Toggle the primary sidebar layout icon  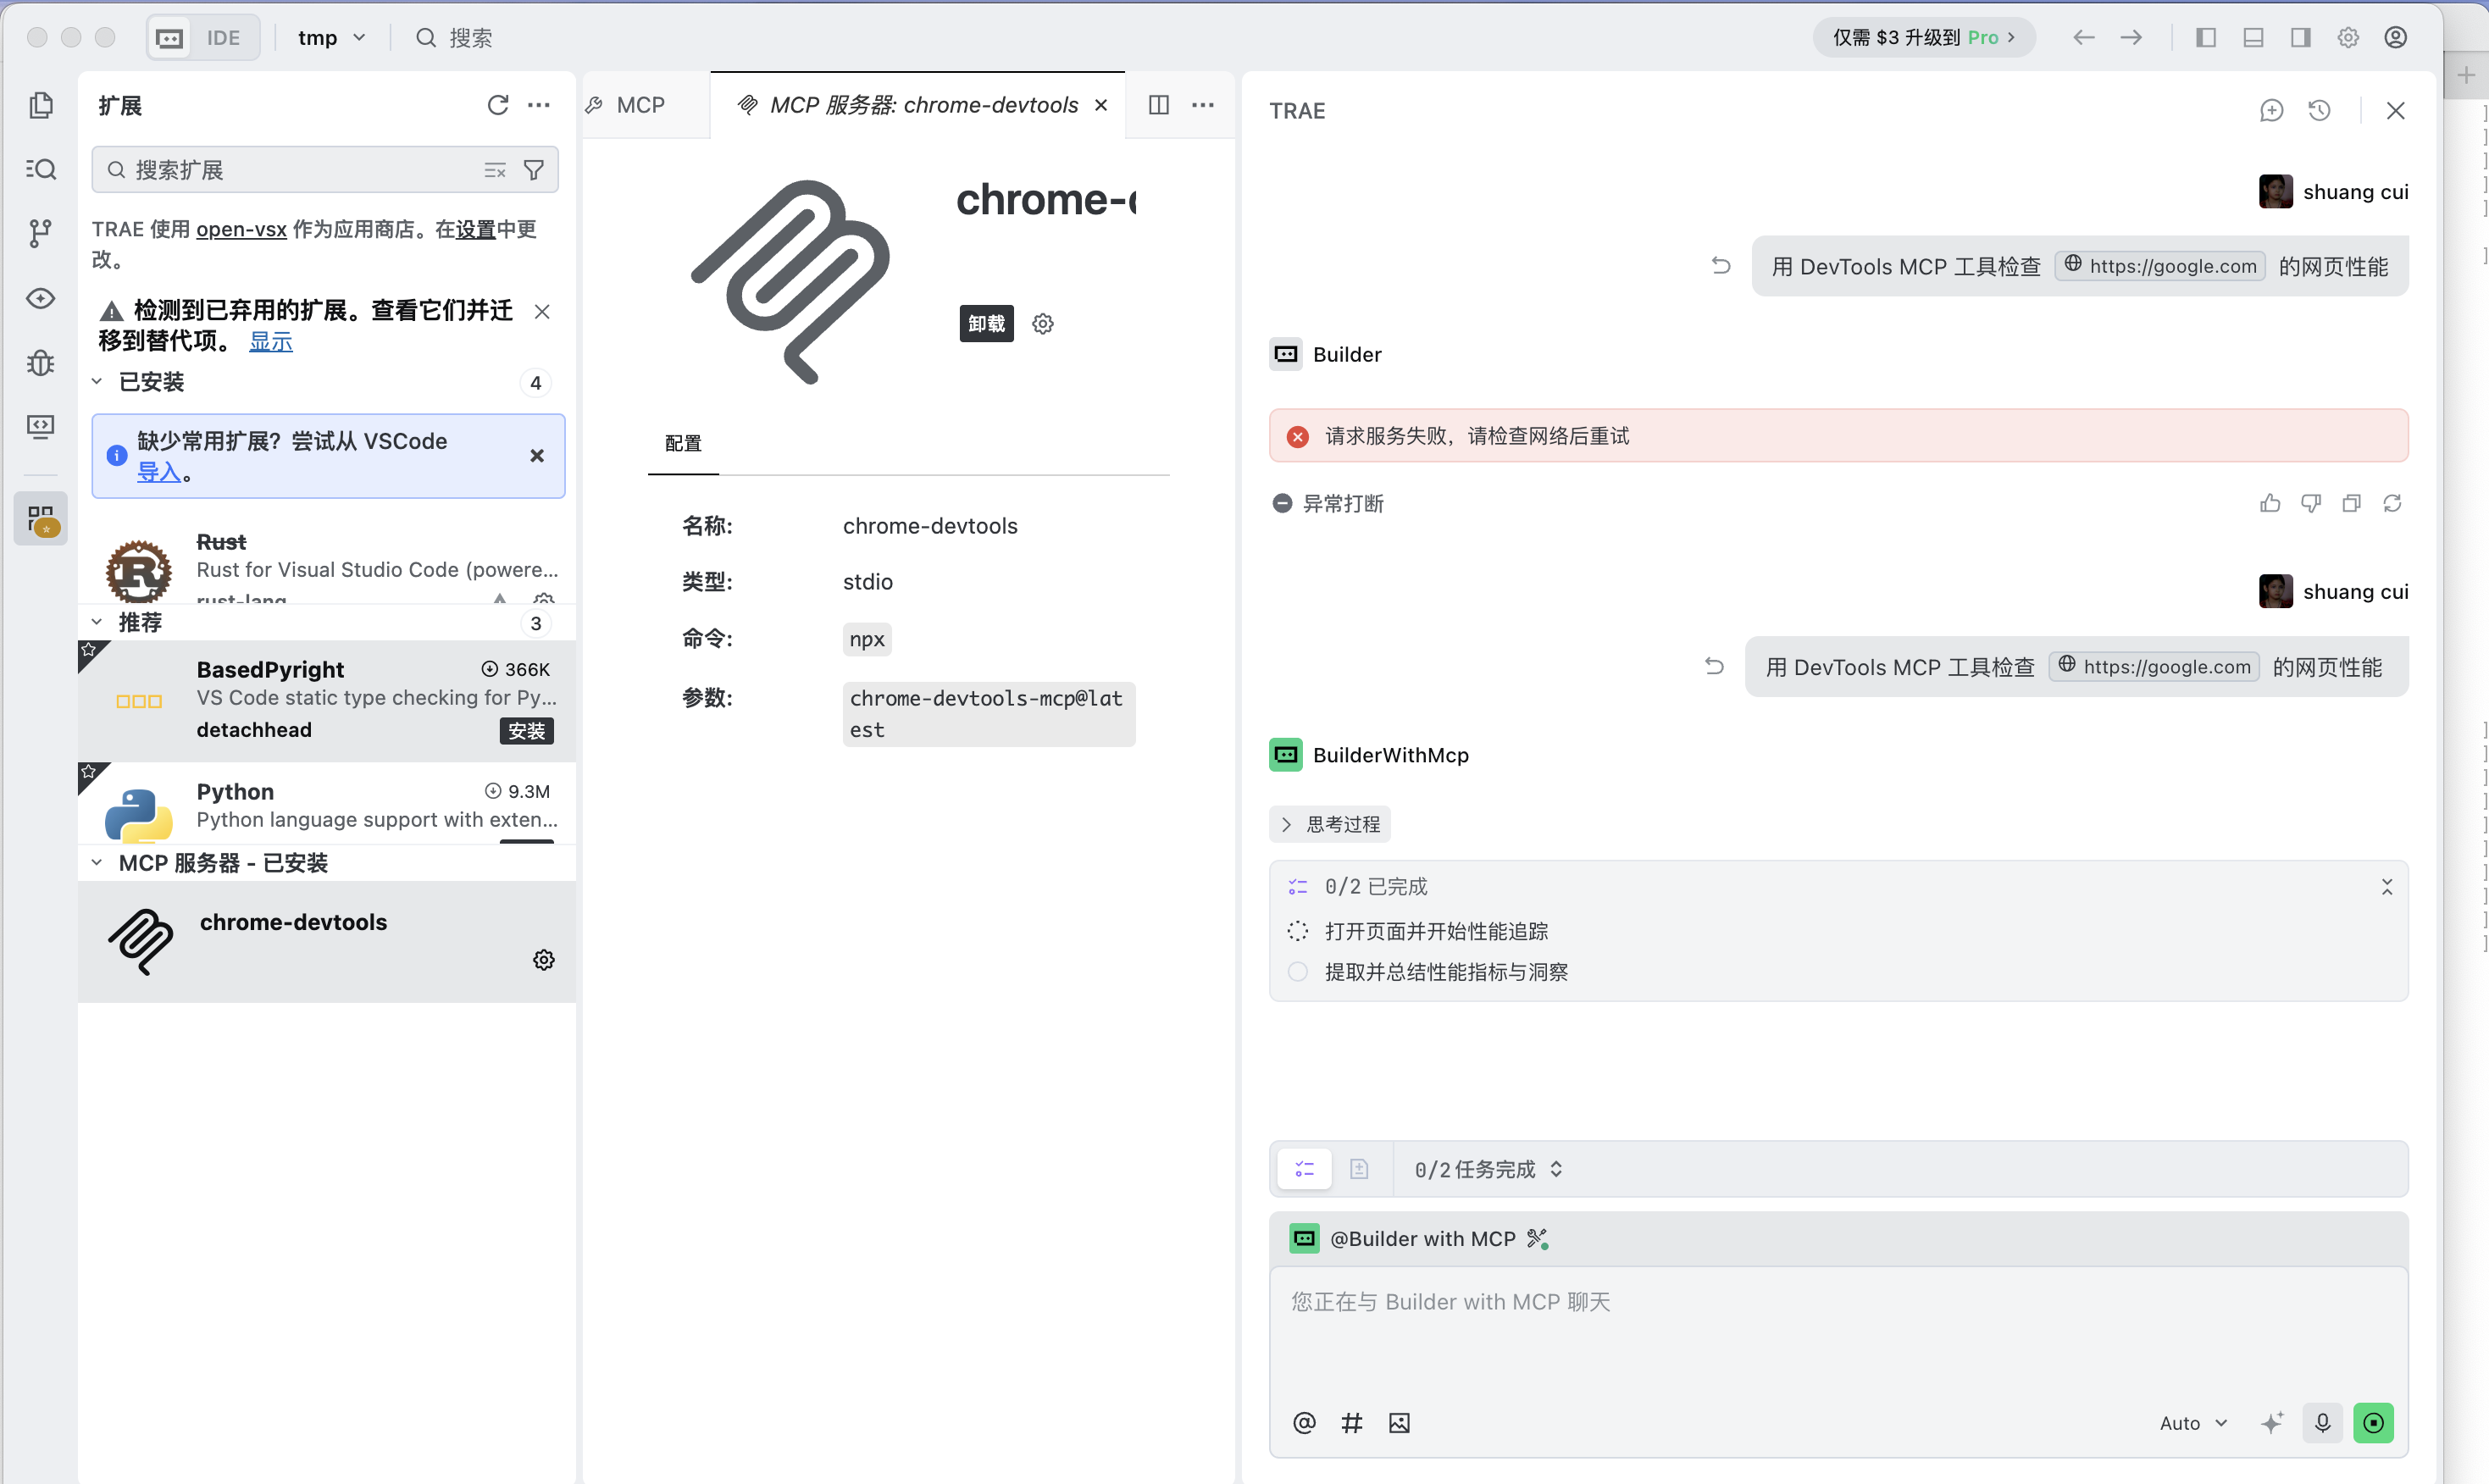[2205, 37]
